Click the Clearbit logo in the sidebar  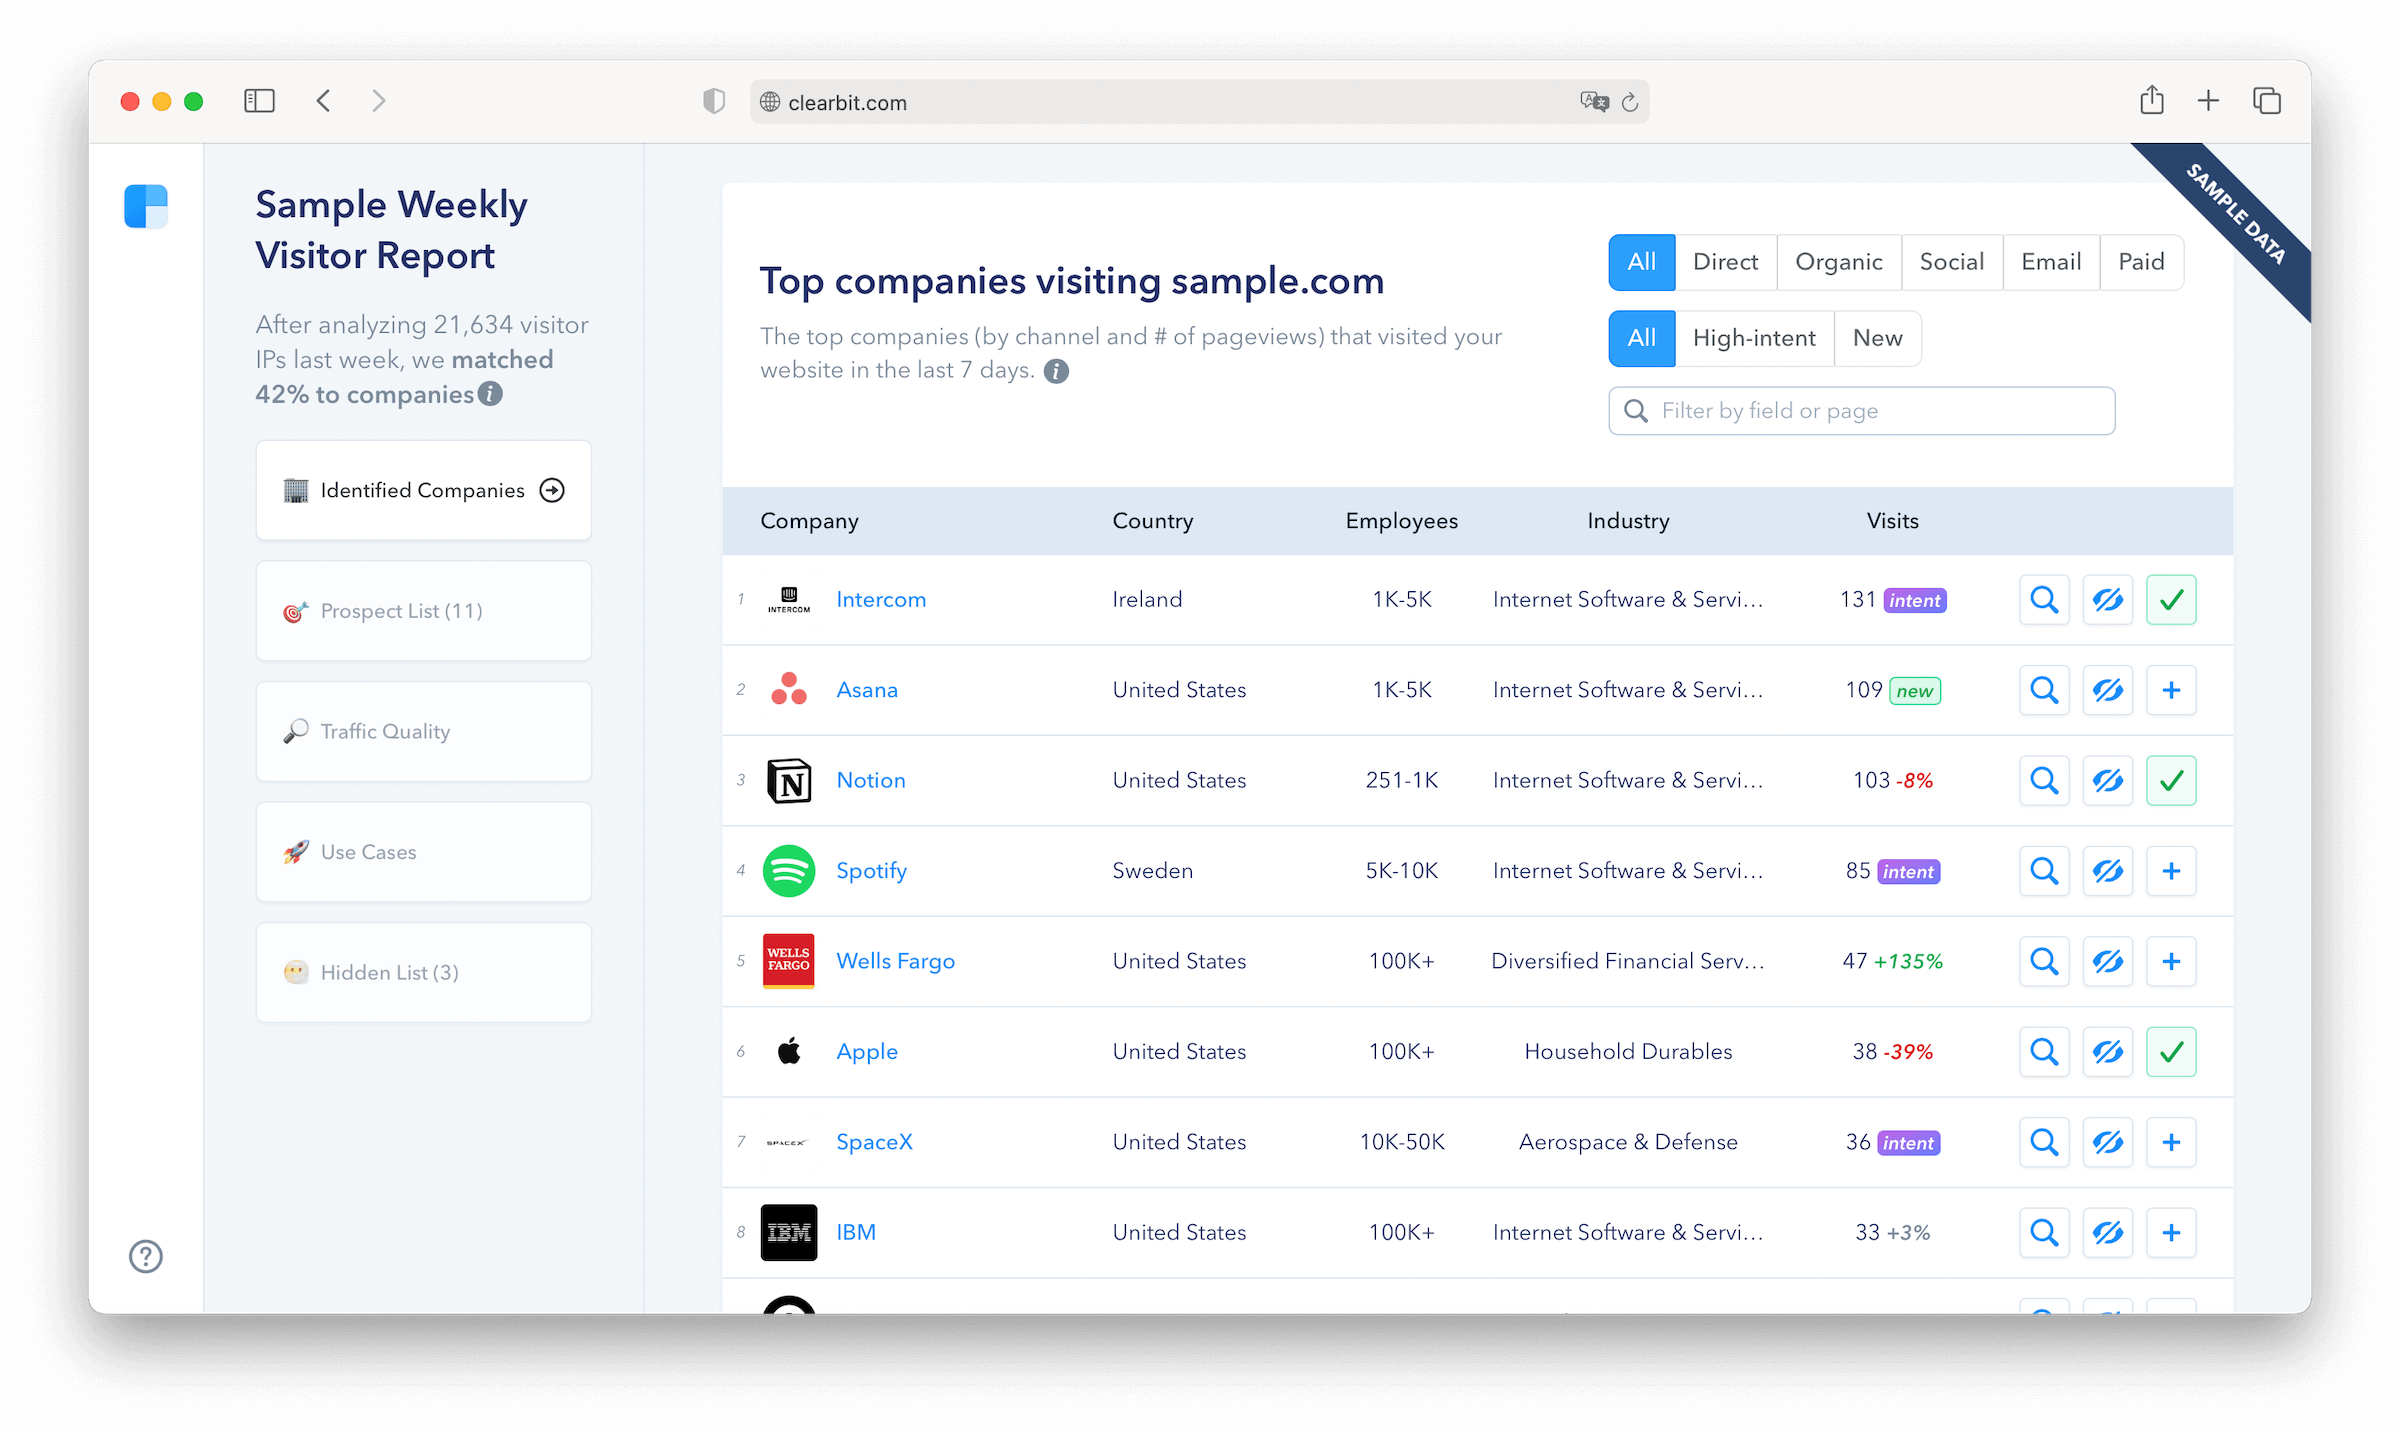point(146,206)
